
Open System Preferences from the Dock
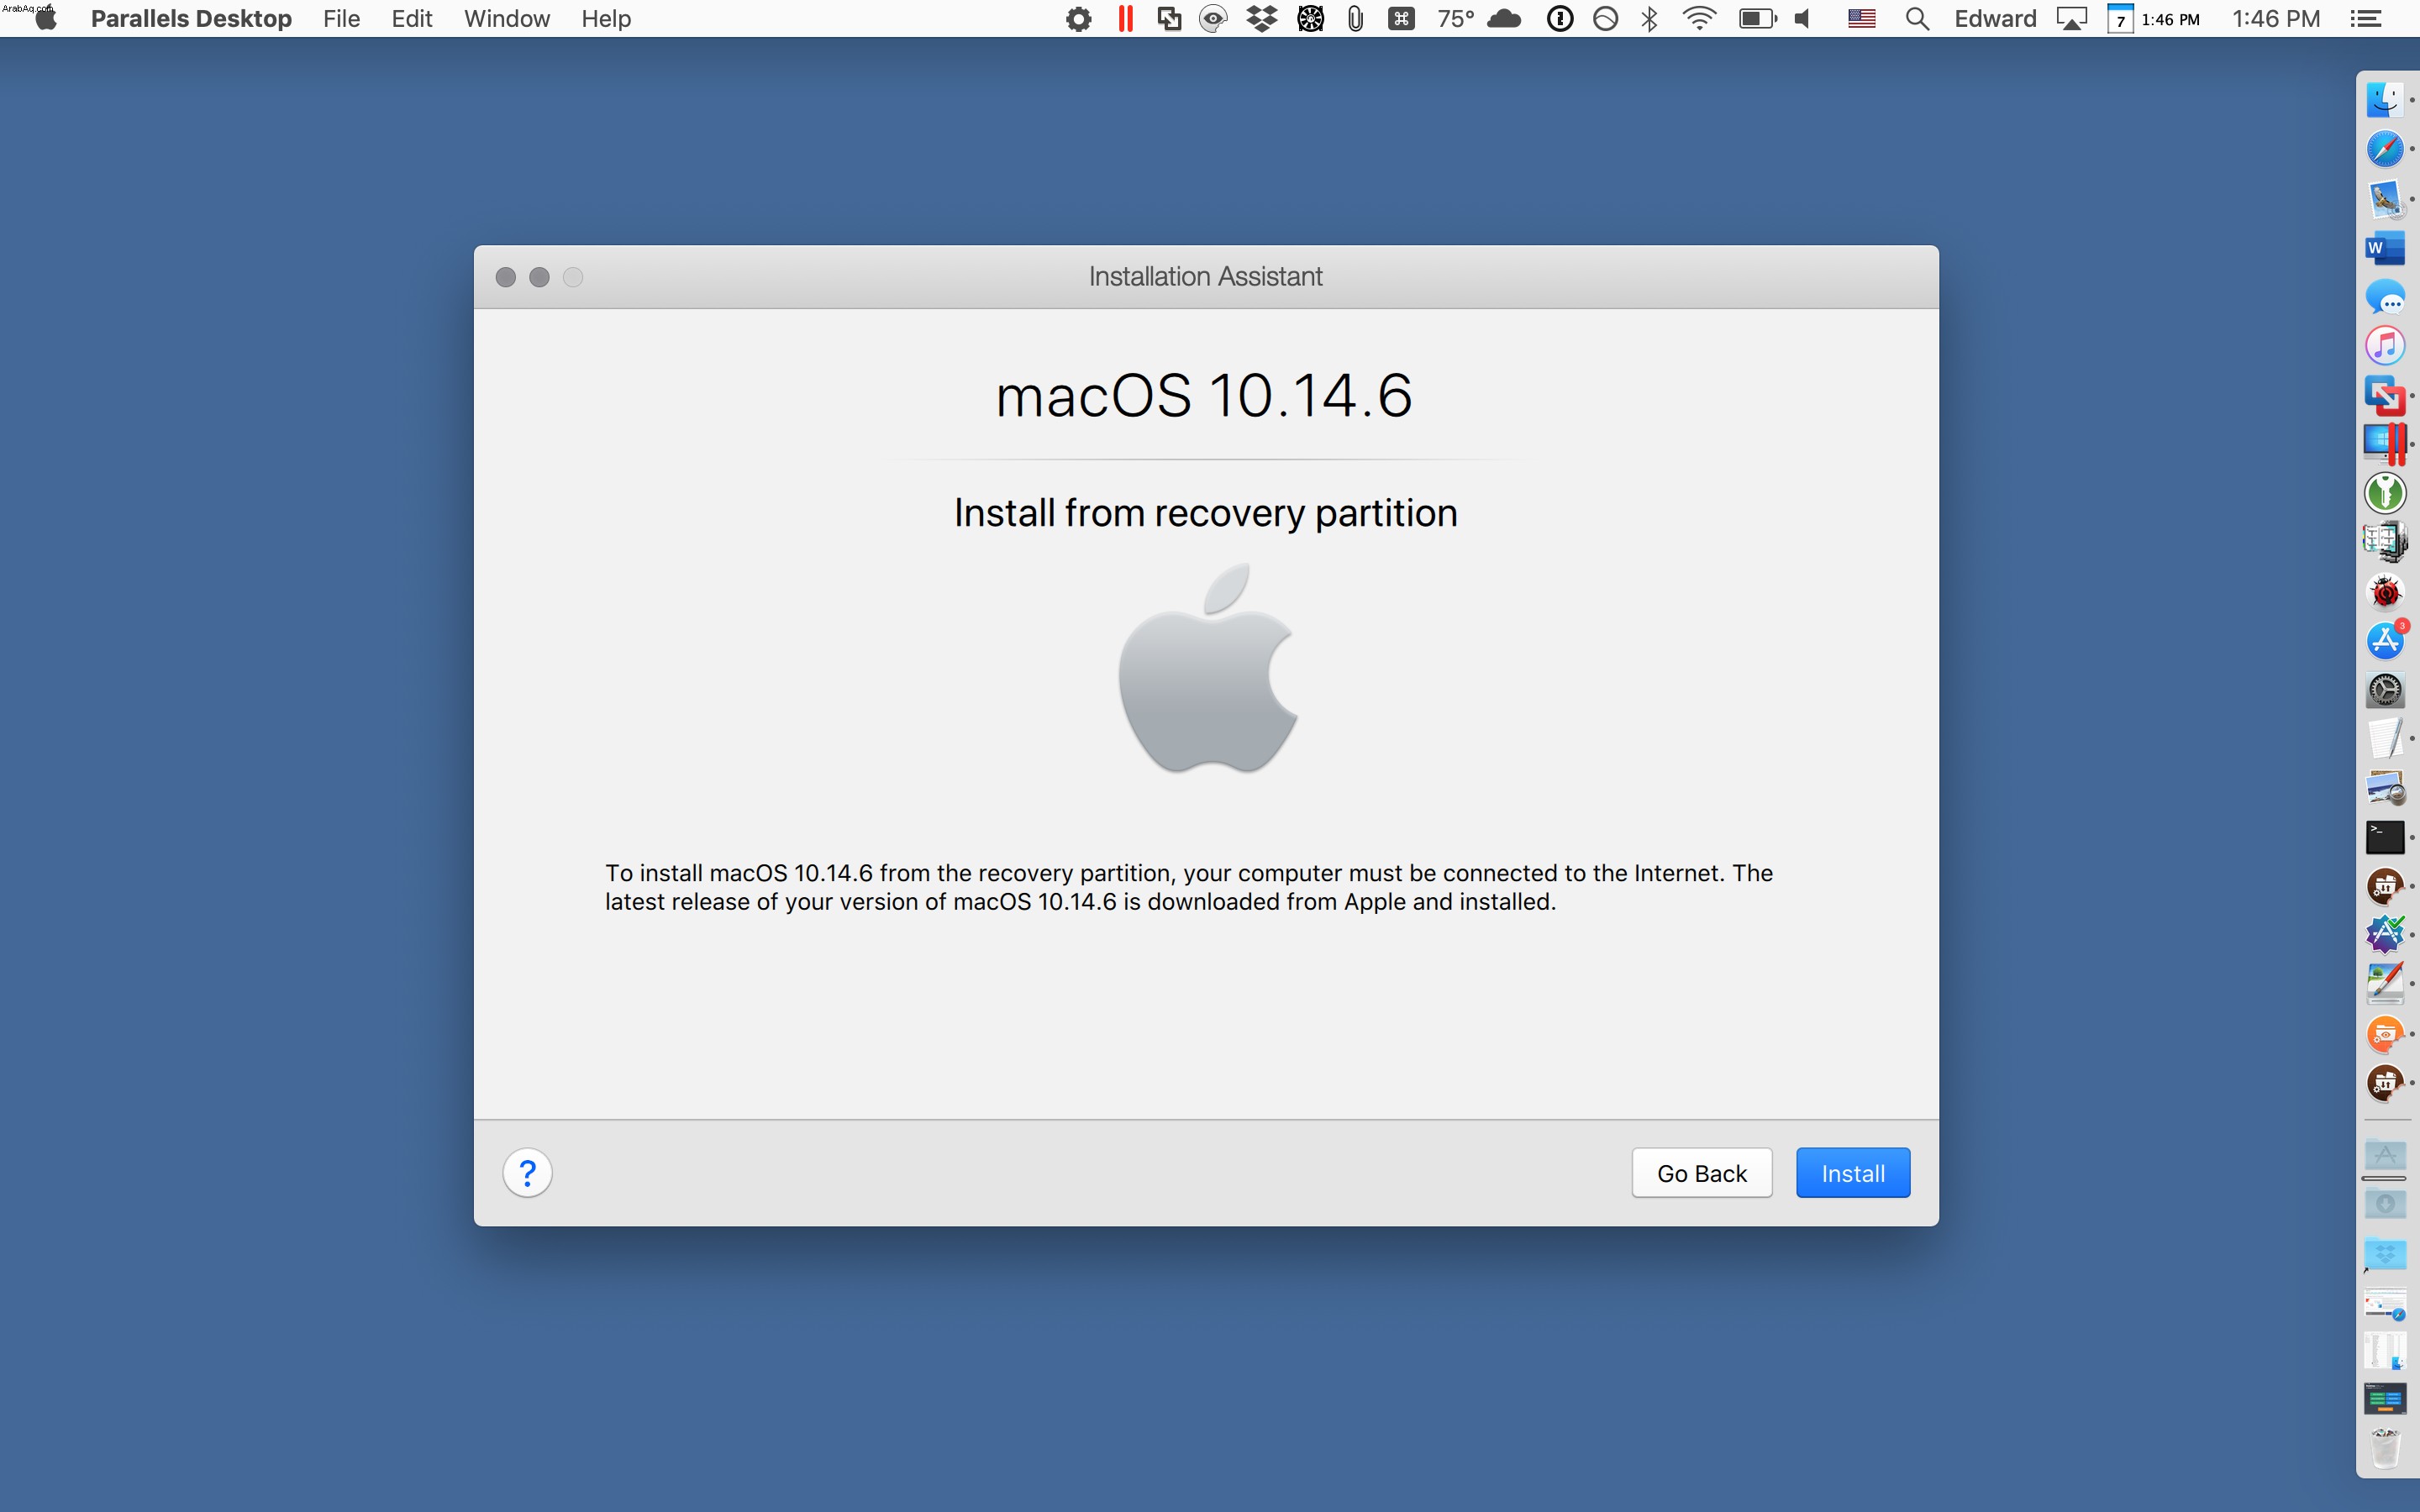[2384, 690]
